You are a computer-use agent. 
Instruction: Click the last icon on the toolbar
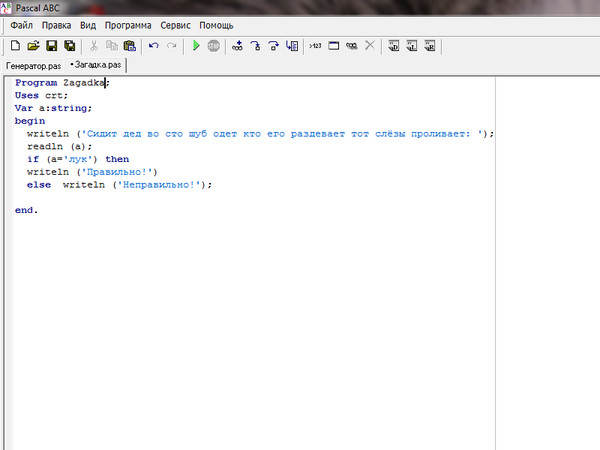(x=429, y=46)
